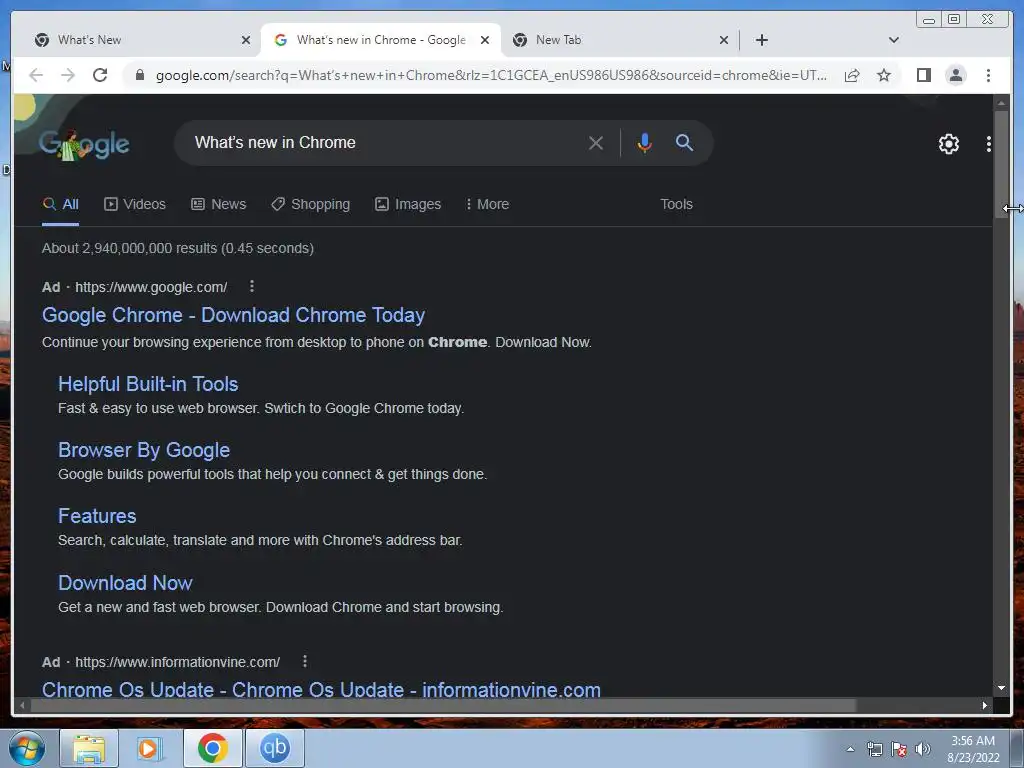This screenshot has height=768, width=1024.
Task: Launch Windows Media Player from taskbar
Action: coord(150,748)
